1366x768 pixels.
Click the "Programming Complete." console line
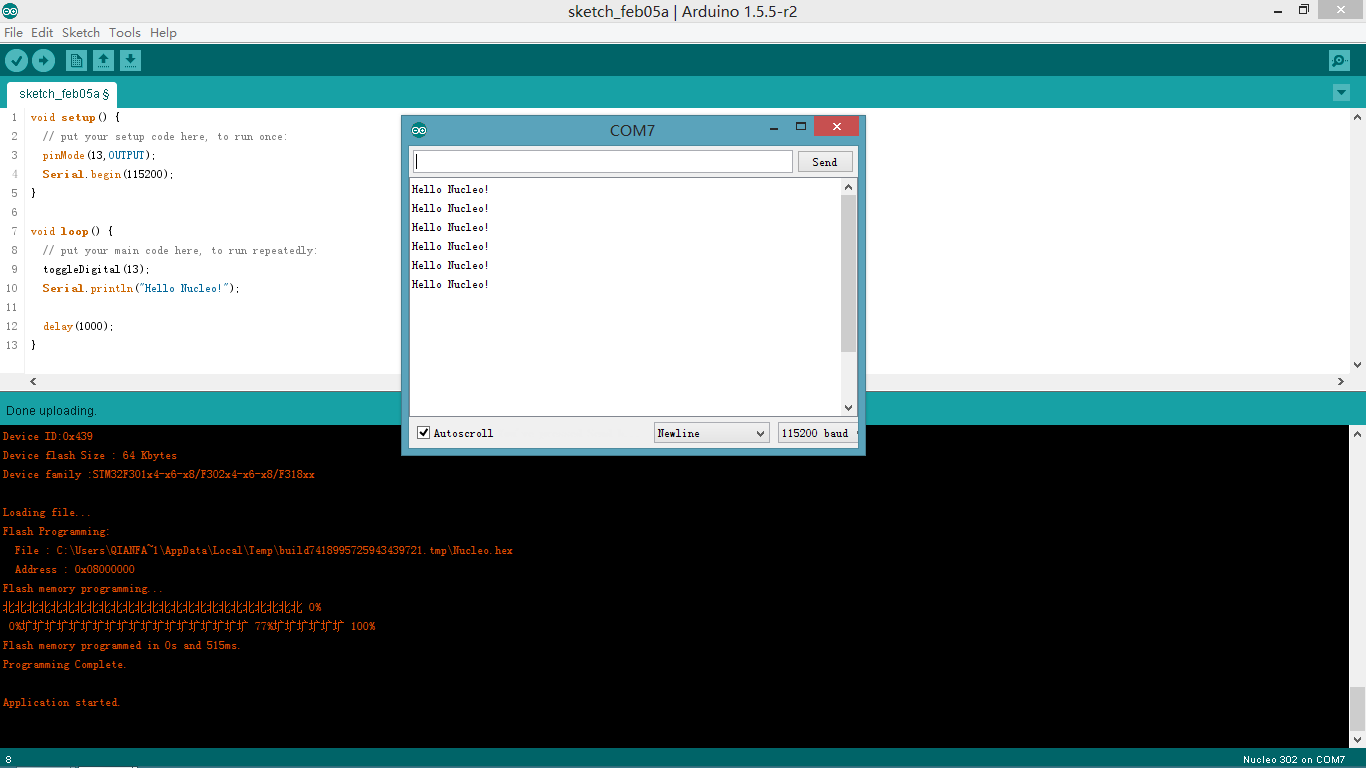point(65,664)
